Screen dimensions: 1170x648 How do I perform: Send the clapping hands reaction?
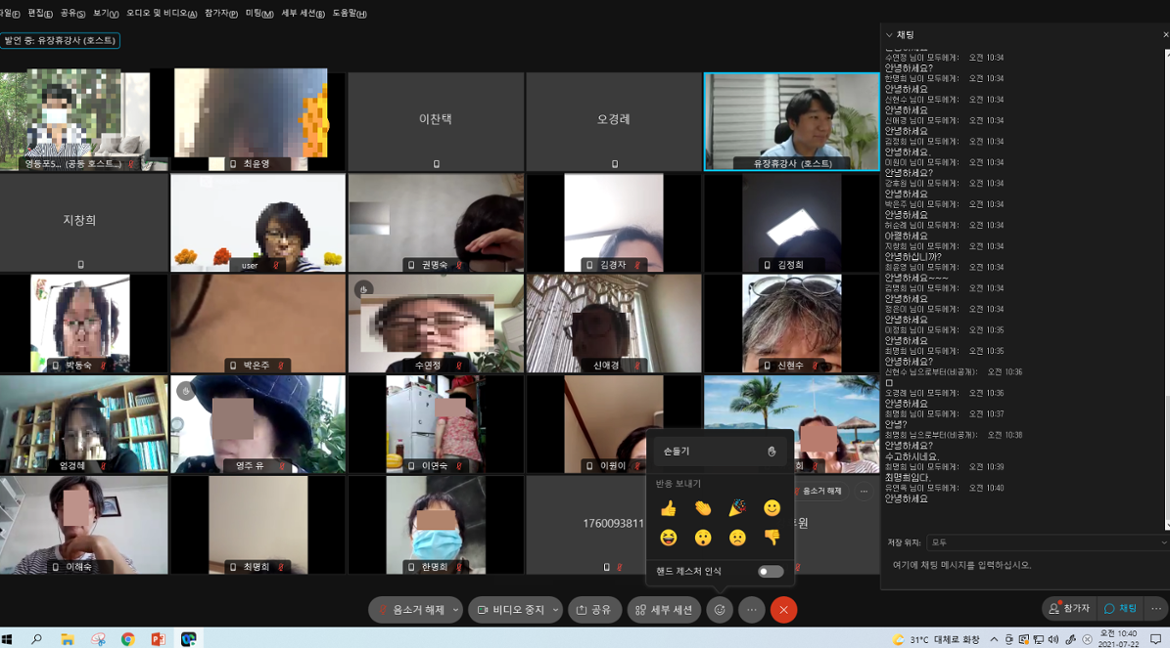(703, 509)
